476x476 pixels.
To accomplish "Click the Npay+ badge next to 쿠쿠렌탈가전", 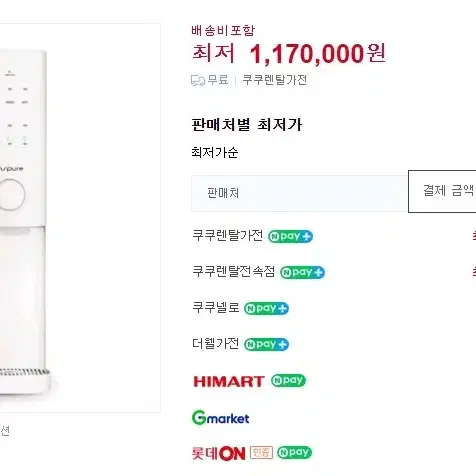I will point(290,236).
